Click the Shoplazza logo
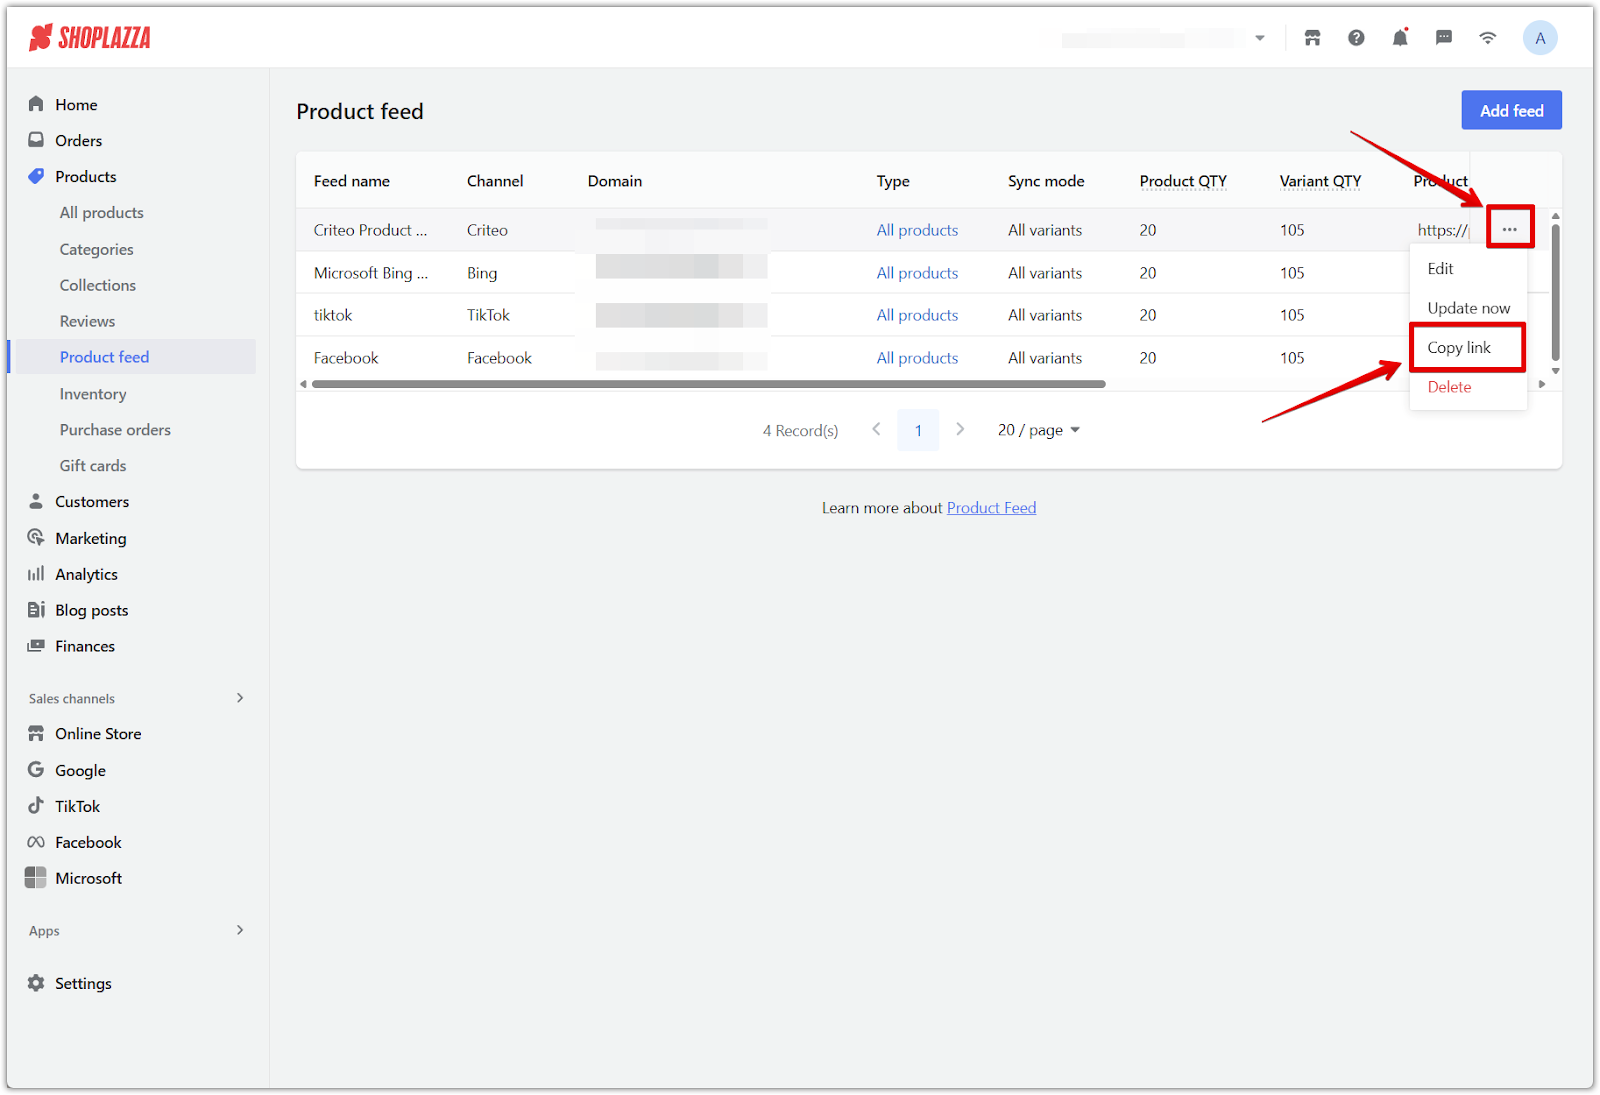The width and height of the screenshot is (1600, 1095). point(90,38)
